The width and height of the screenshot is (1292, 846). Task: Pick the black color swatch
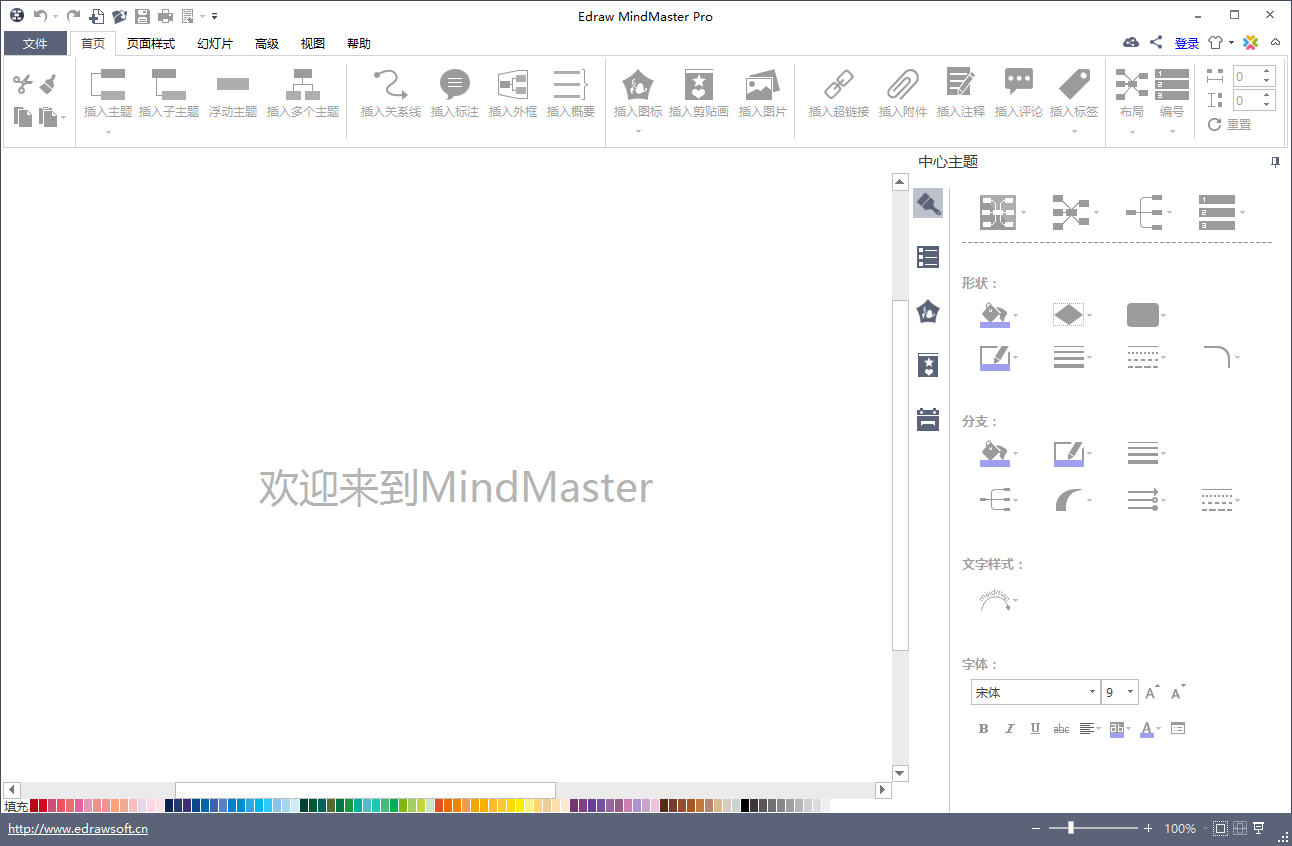745,805
